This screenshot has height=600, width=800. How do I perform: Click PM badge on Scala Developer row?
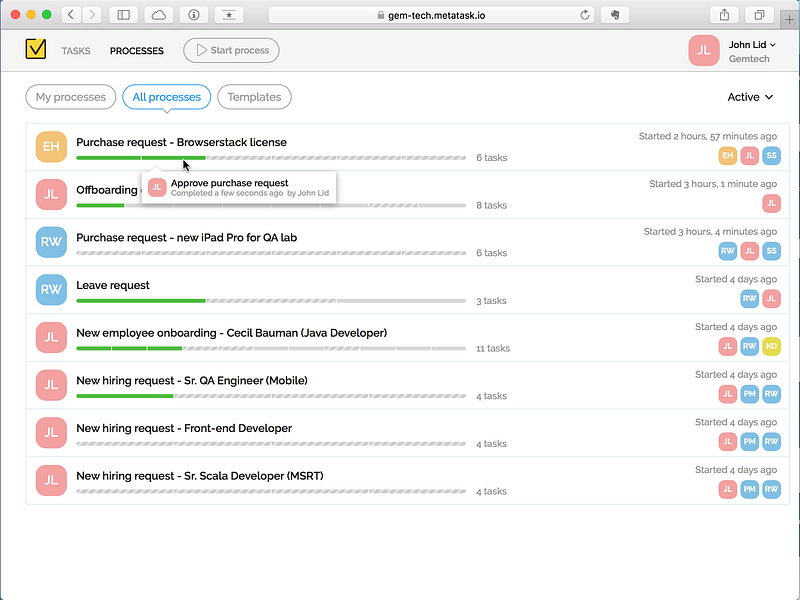click(749, 489)
